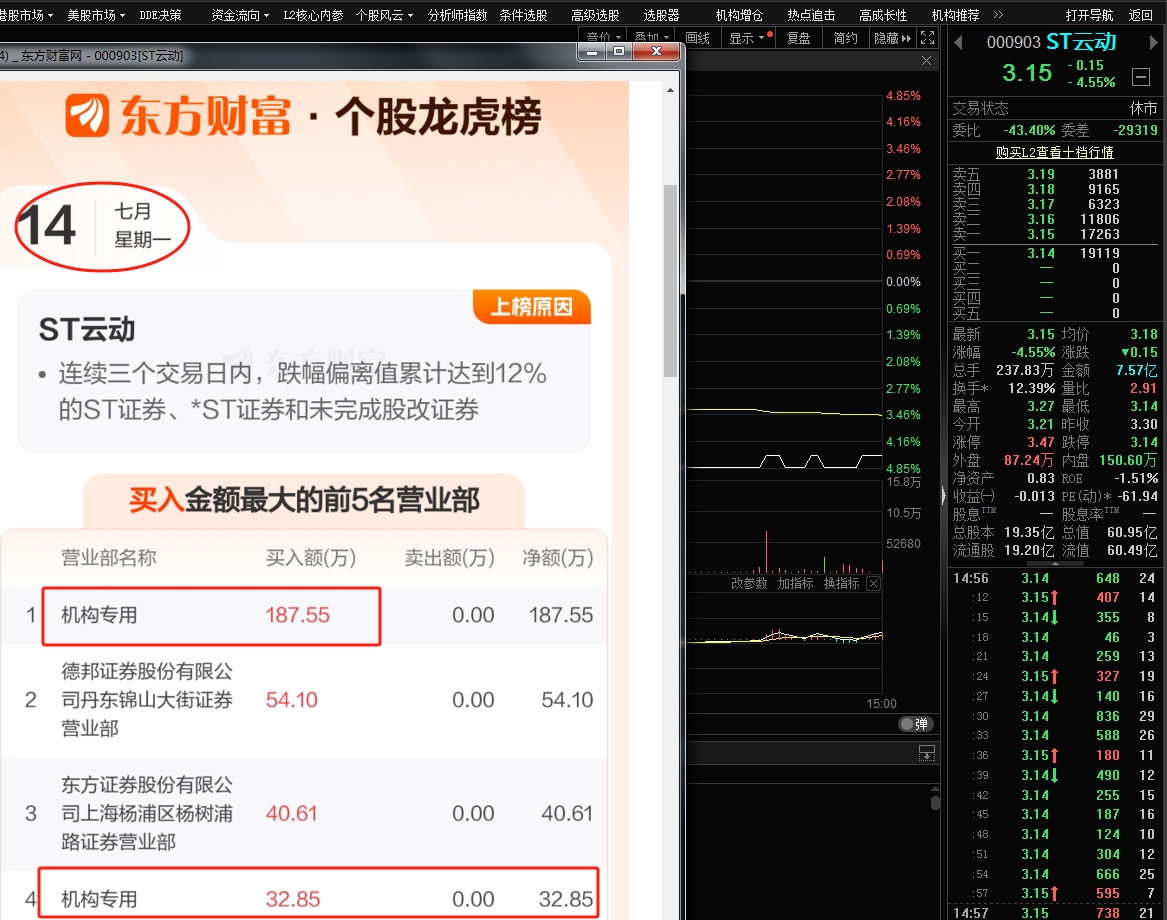This screenshot has height=920, width=1167.
Task: Select 高成长性 menu item
Action: coord(883,15)
